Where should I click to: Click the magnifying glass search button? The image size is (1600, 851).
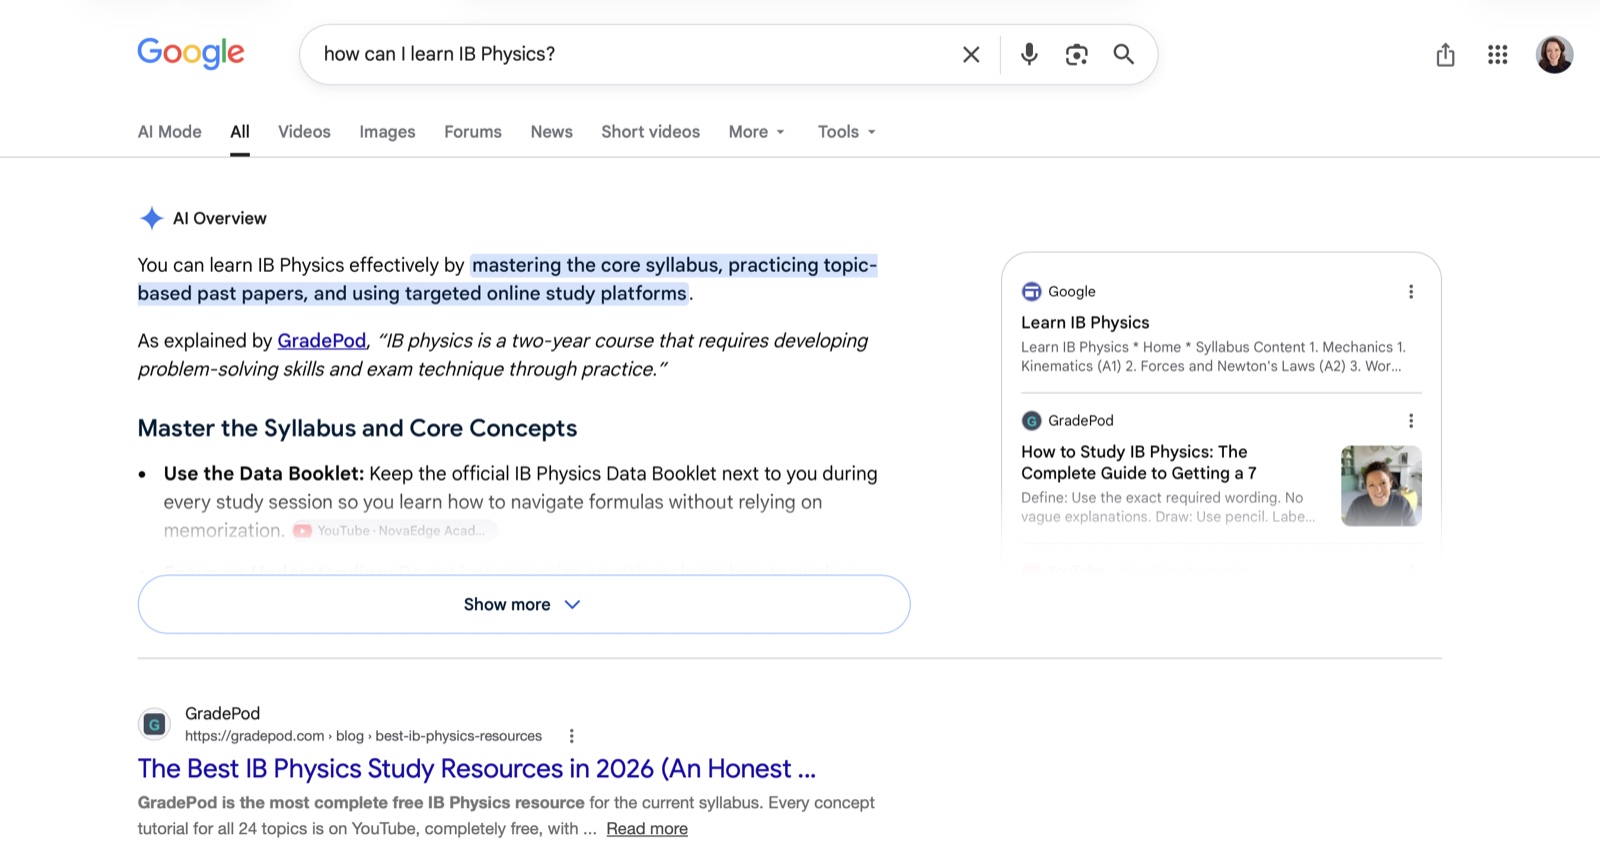coord(1124,54)
